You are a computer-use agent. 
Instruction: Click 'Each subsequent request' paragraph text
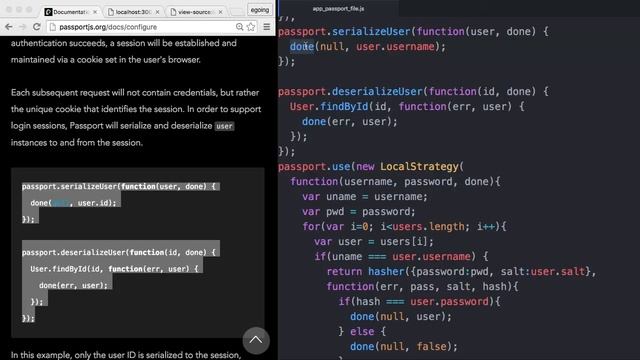(x=136, y=118)
